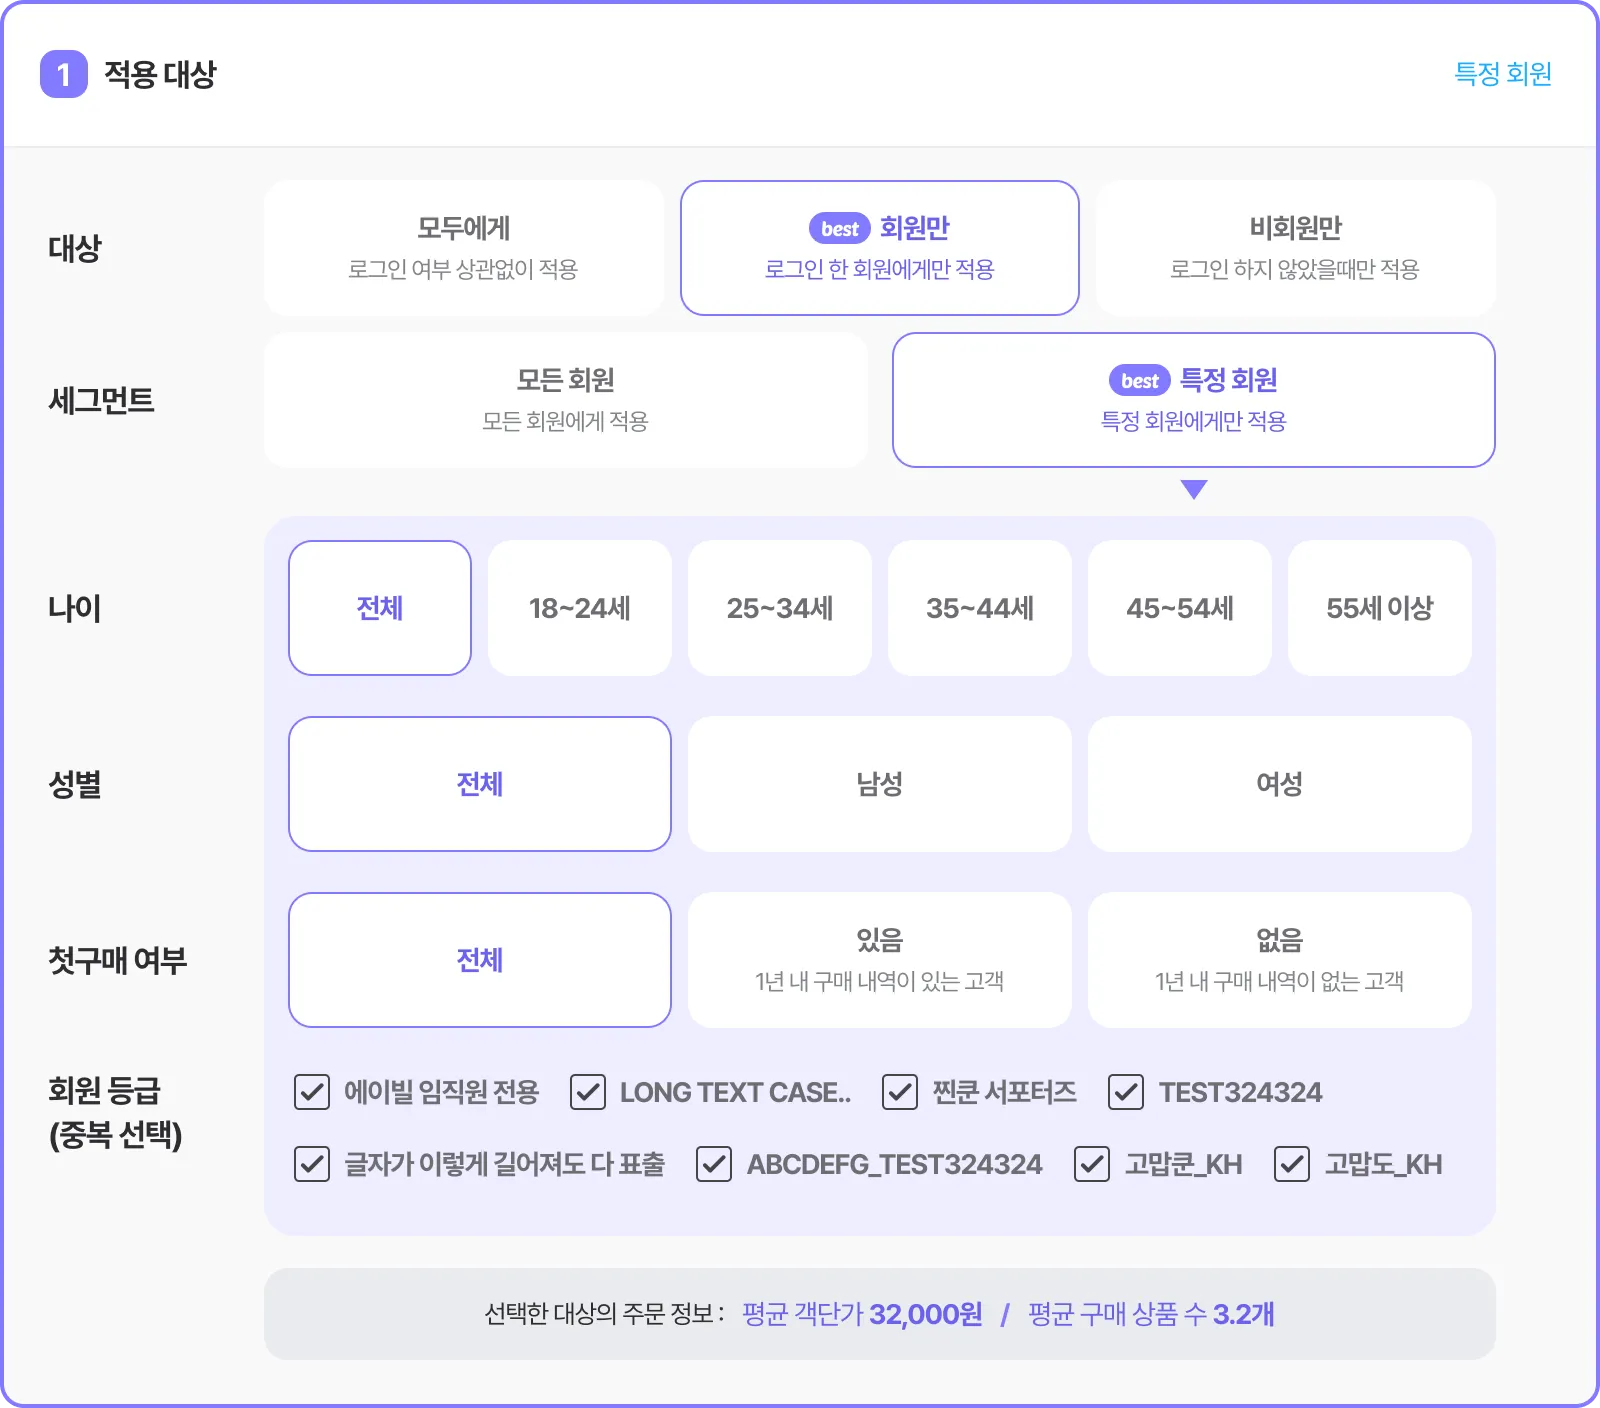Select the 비회원만 target option
The width and height of the screenshot is (1600, 1408).
[x=1296, y=248]
